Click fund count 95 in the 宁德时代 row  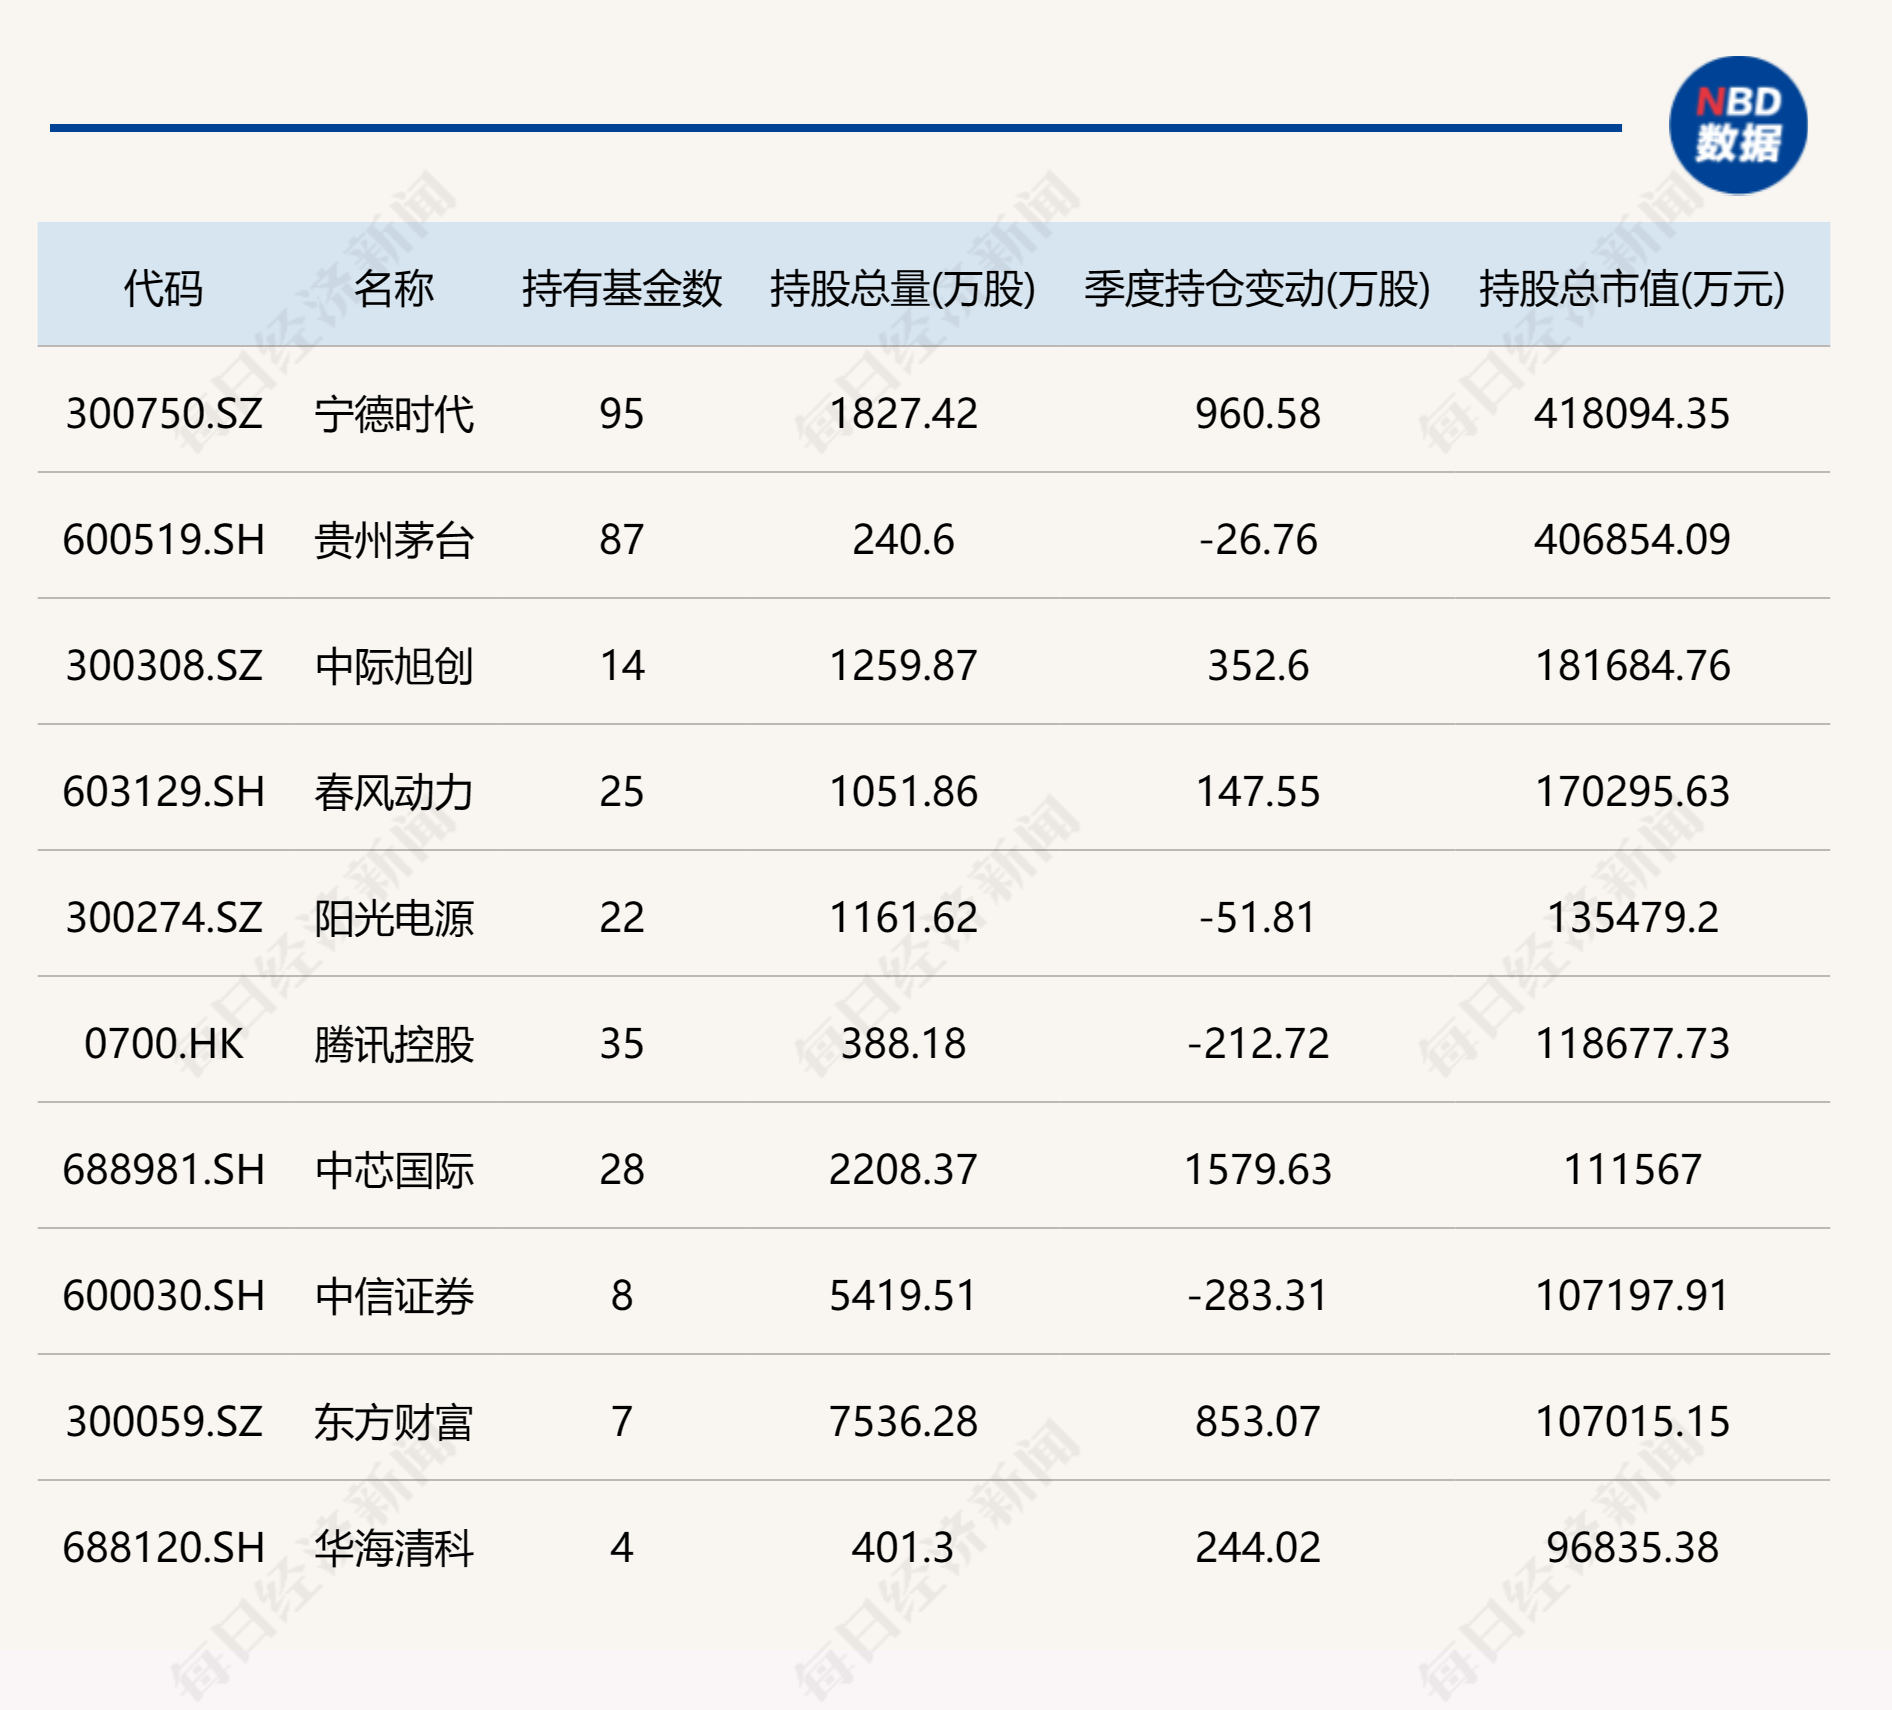[621, 414]
